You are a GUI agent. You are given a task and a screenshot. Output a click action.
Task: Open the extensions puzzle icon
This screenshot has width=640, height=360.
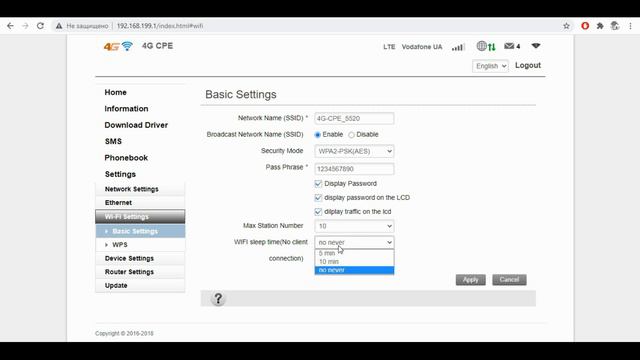click(600, 26)
